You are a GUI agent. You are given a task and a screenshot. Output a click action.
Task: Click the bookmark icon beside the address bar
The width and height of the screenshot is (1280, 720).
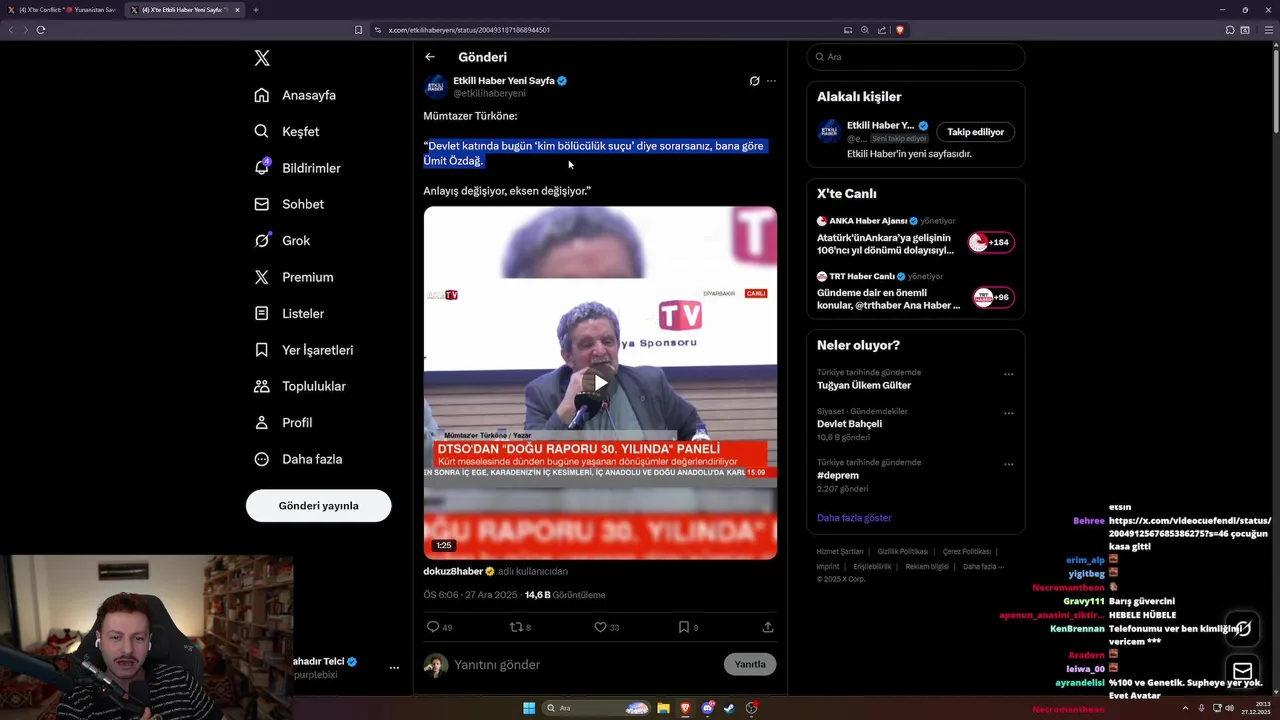point(358,30)
